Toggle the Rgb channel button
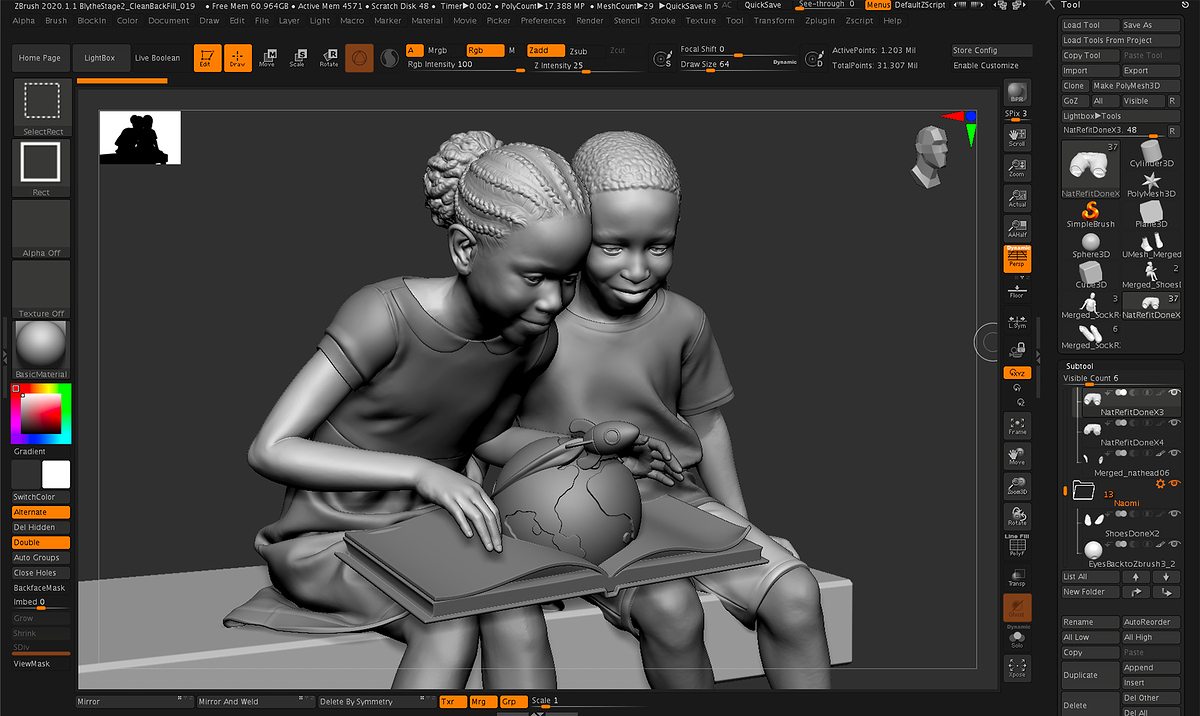Screen dimensions: 1200x716 click(x=485, y=50)
